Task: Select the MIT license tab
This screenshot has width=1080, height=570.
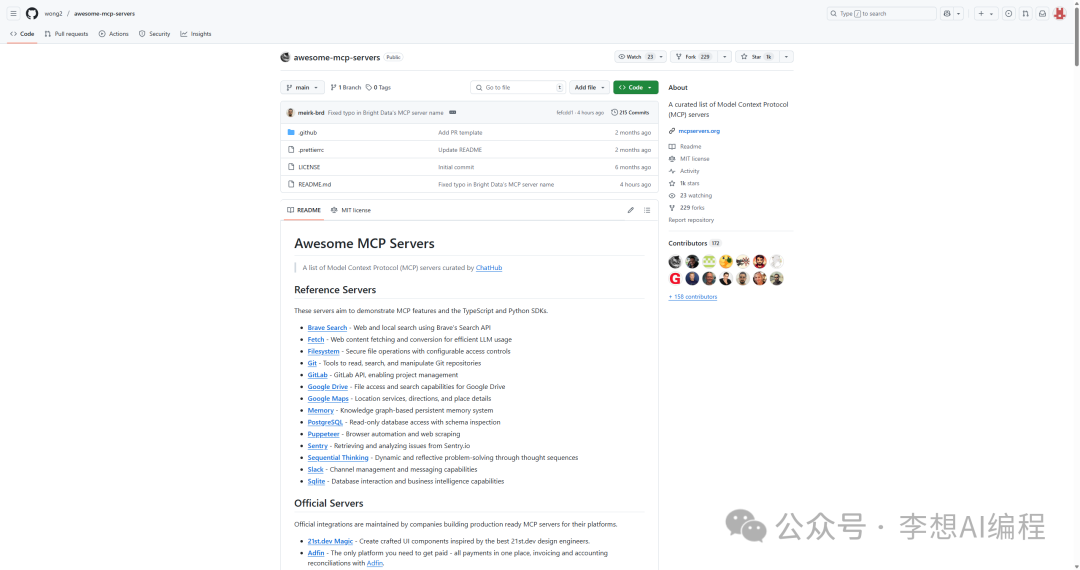Action: pyautogui.click(x=351, y=210)
